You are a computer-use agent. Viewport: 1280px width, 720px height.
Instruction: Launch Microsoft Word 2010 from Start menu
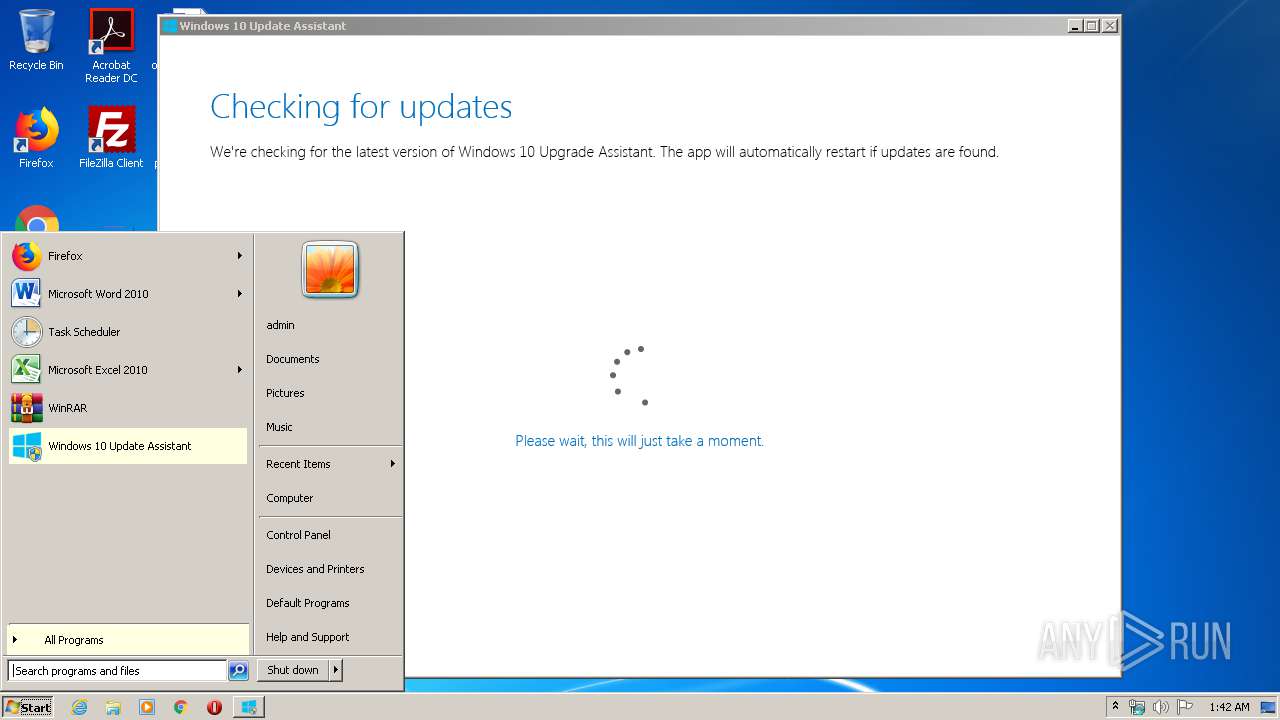[x=127, y=294]
